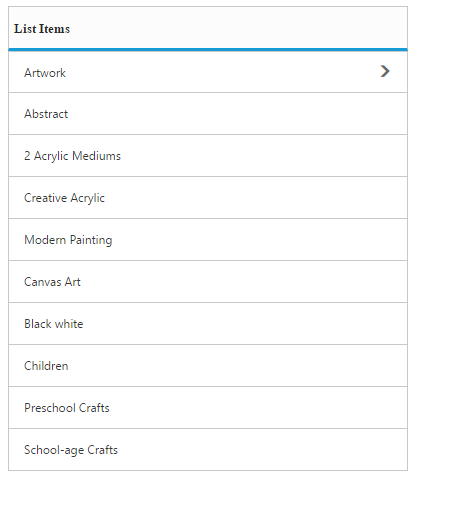This screenshot has height=529, width=455.
Task: Choose Children in the list
Action: (x=208, y=366)
